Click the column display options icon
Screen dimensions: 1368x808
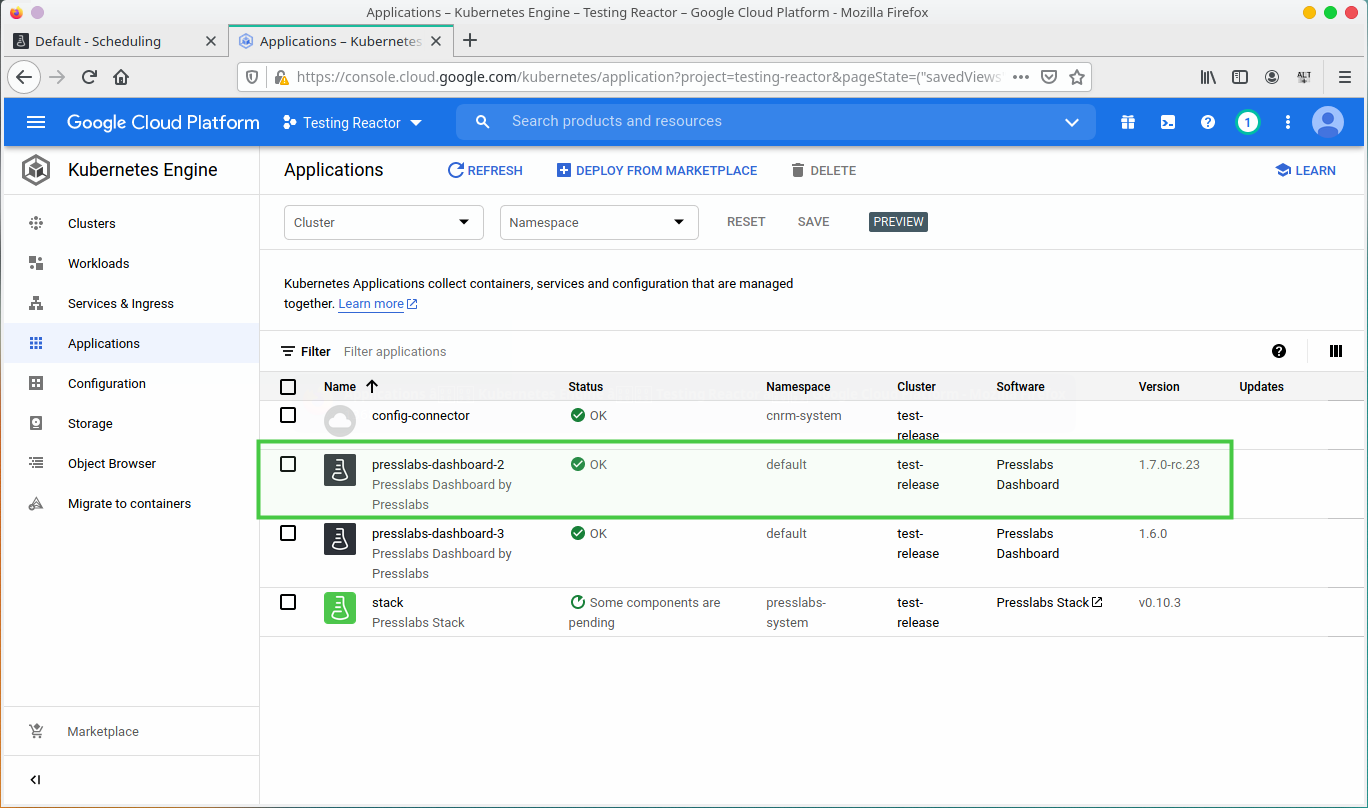pos(1335,351)
